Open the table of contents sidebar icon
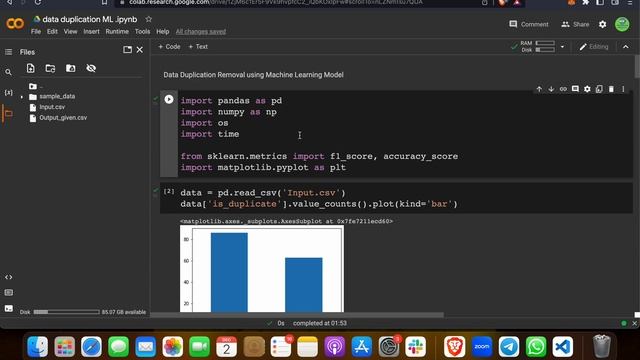 (8, 52)
